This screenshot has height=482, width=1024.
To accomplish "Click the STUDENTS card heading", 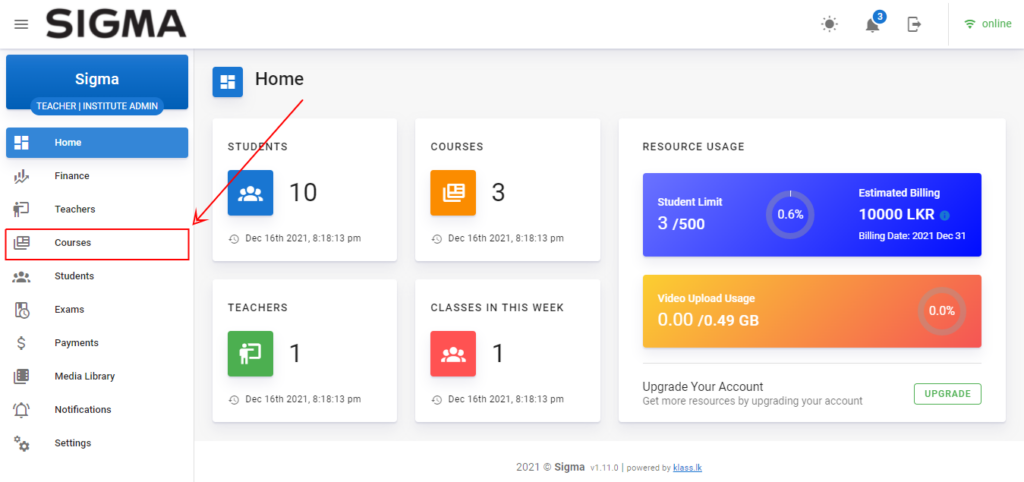I will [x=257, y=147].
